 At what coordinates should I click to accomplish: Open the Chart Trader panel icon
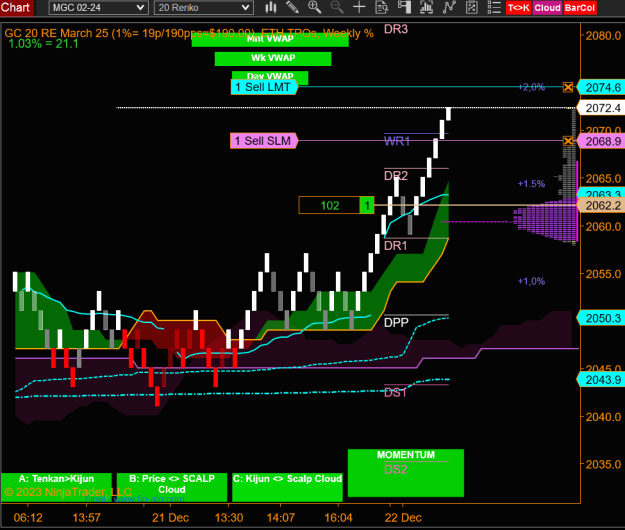click(x=404, y=7)
